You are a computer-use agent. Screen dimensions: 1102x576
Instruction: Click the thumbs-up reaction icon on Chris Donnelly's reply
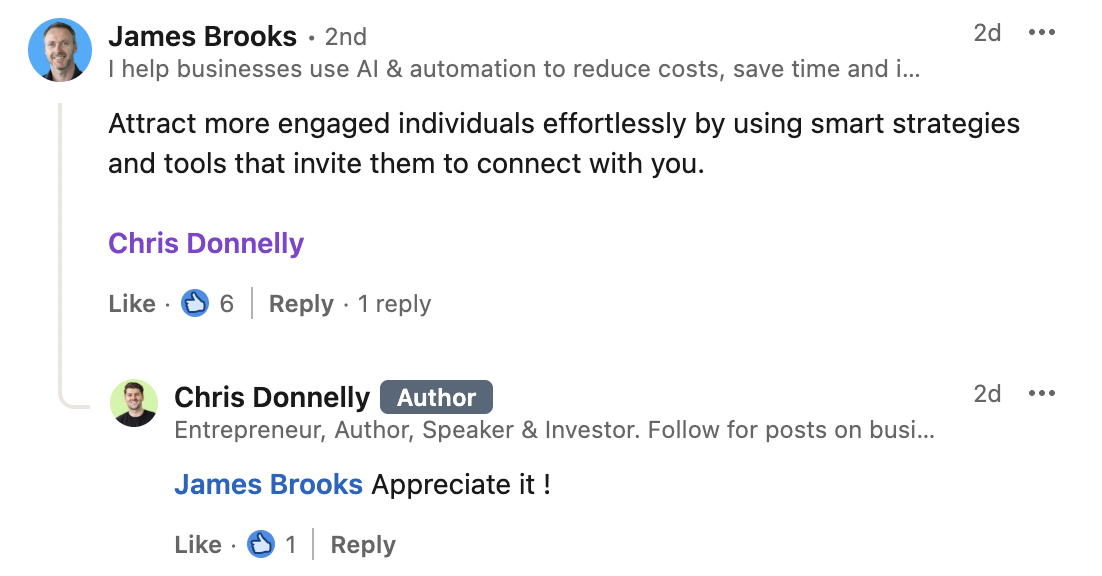261,544
